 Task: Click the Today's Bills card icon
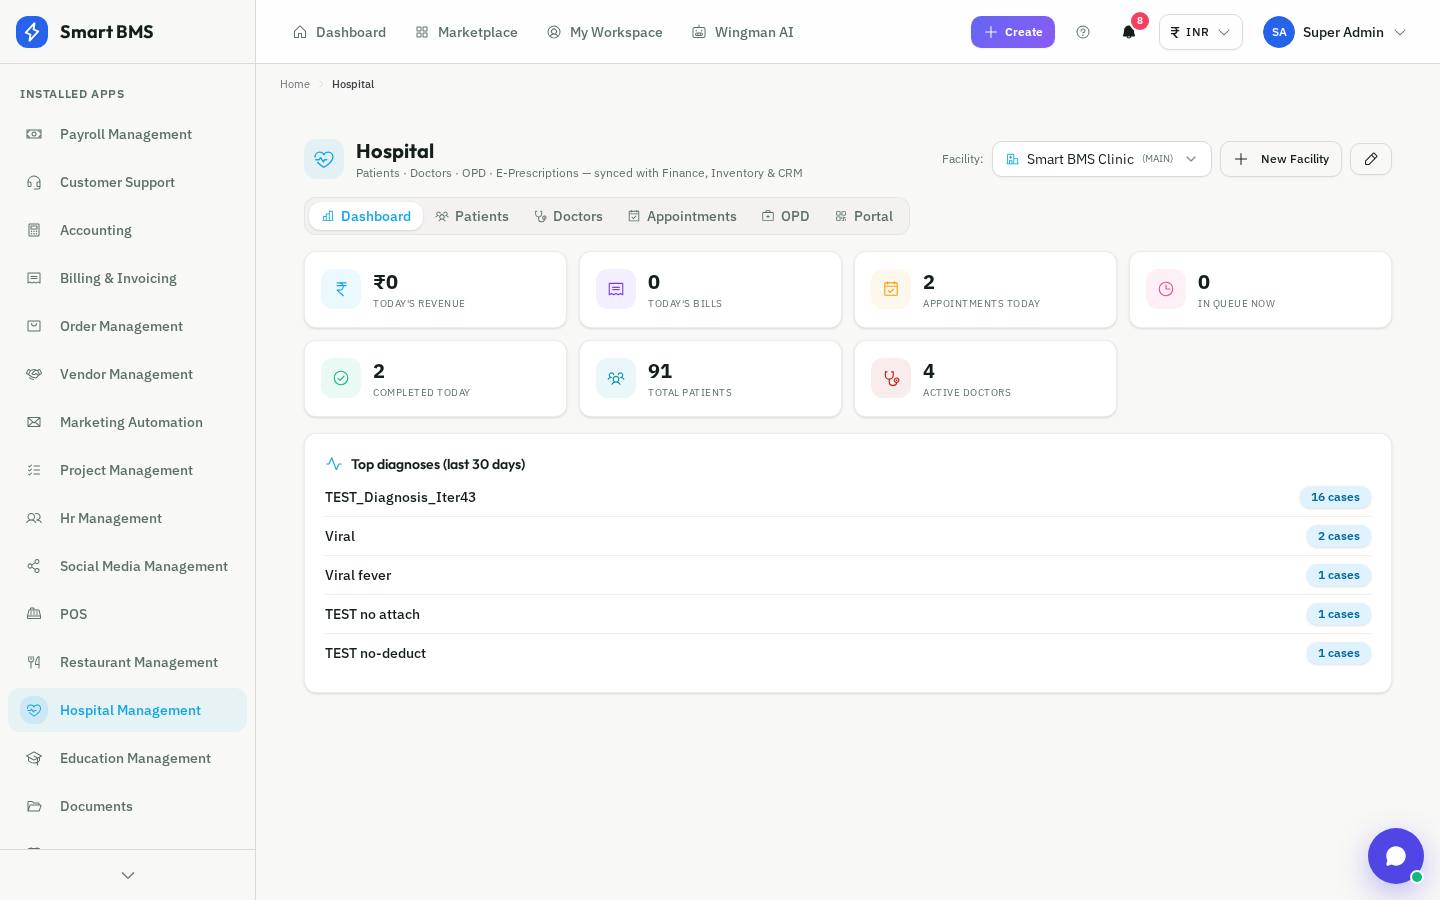tap(616, 289)
